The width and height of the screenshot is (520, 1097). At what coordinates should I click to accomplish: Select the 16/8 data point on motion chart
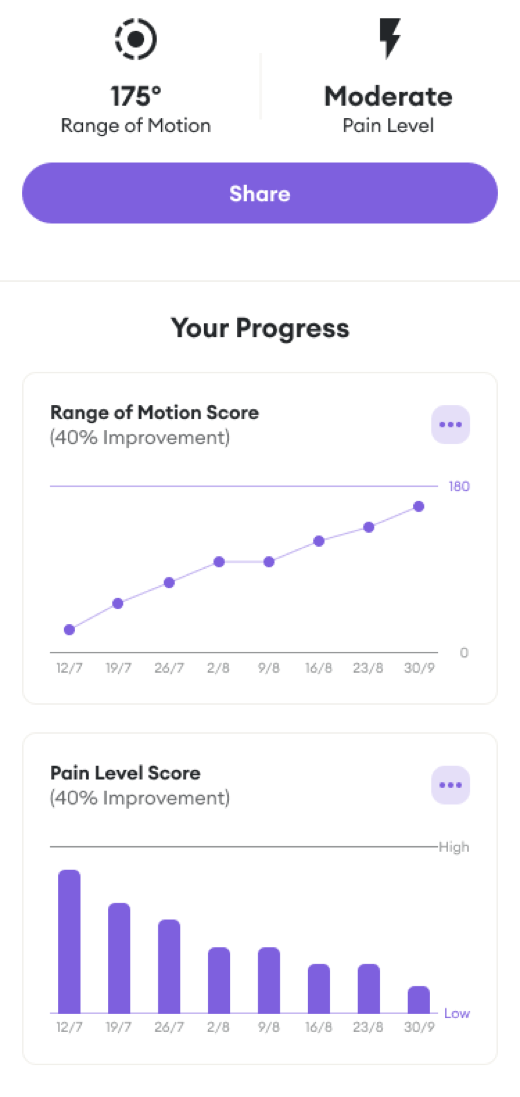coord(319,541)
